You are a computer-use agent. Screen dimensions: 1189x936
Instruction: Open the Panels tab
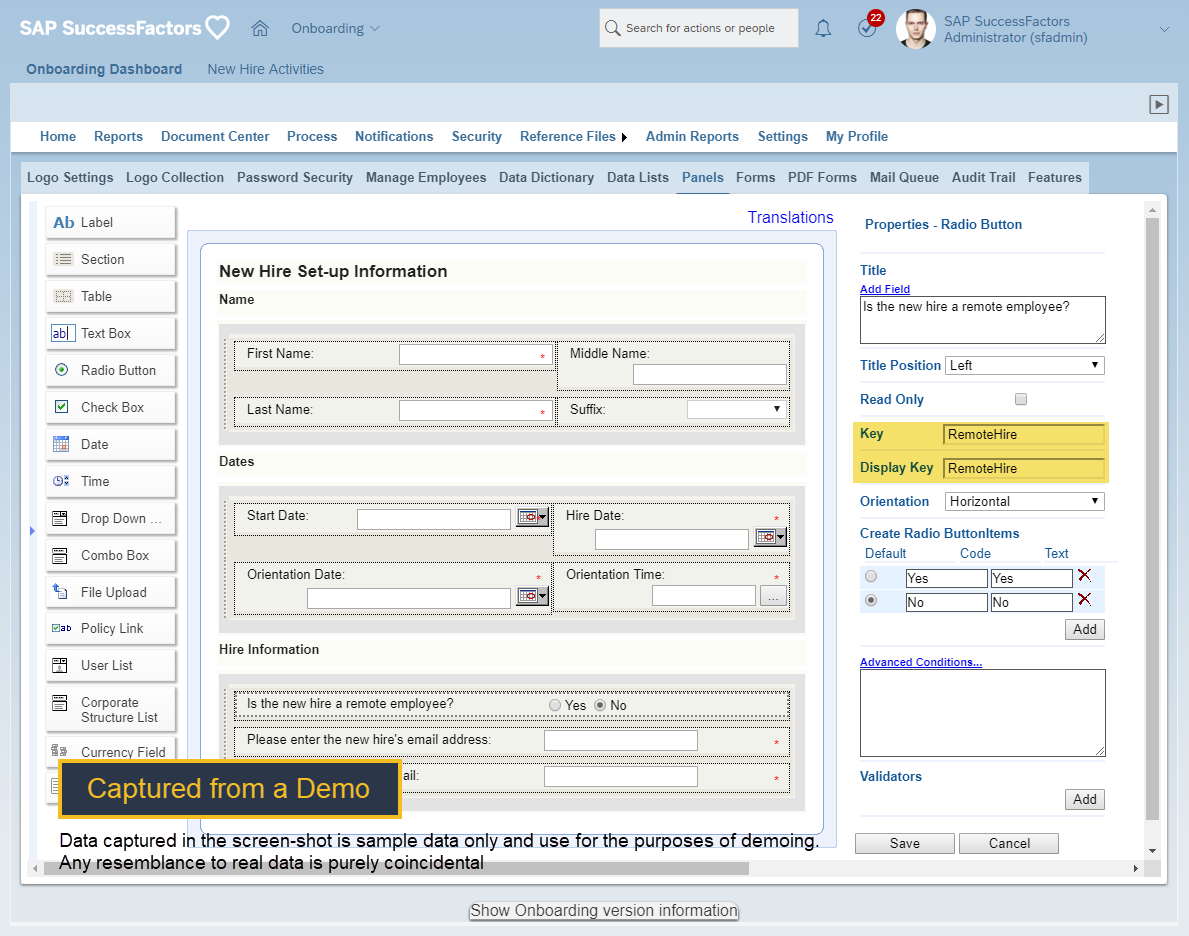point(702,177)
